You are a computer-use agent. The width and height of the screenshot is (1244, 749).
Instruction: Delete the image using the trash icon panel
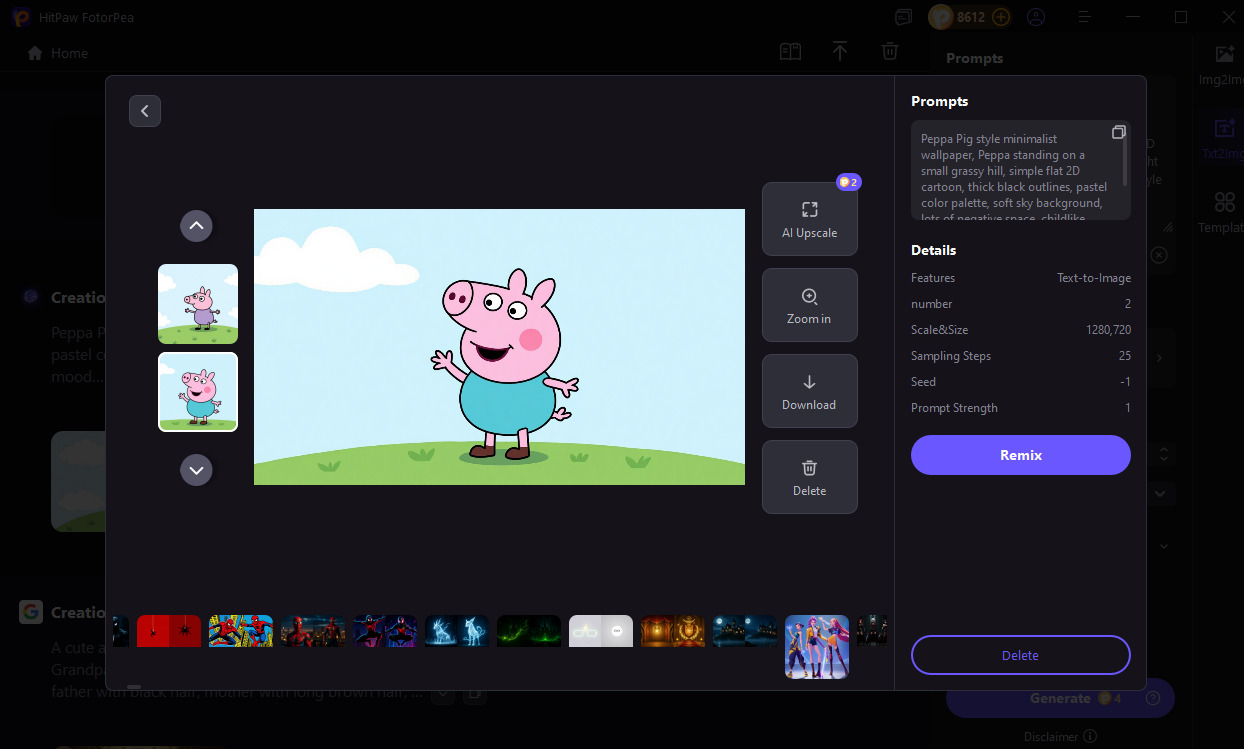point(809,477)
